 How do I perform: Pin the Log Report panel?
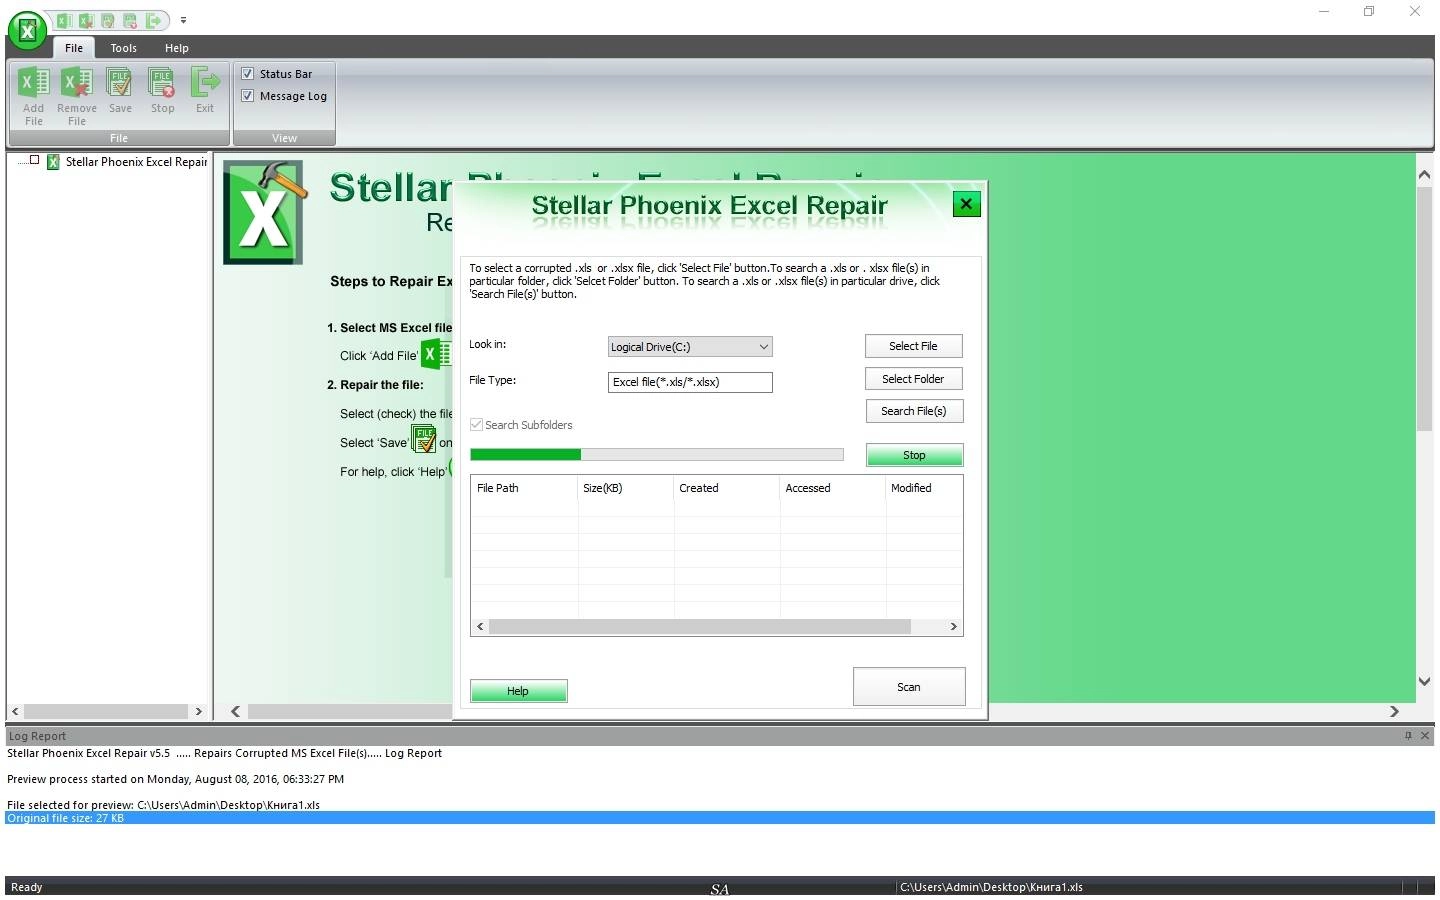[x=1408, y=735]
